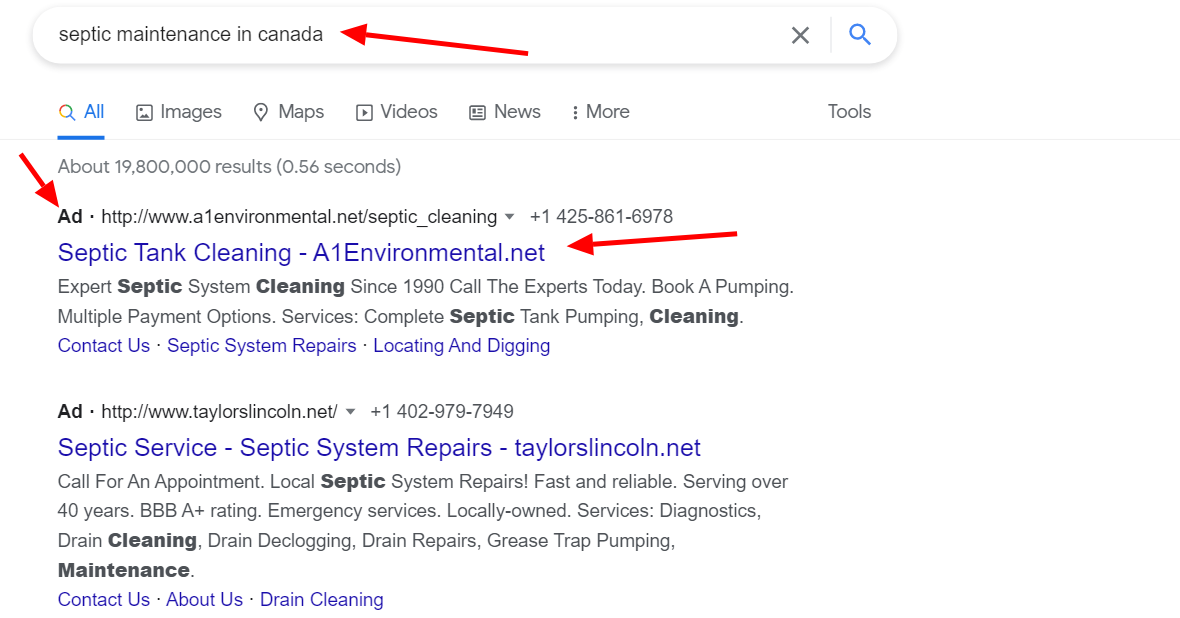Click the magnifier icon on the All tab

pyautogui.click(x=67, y=113)
